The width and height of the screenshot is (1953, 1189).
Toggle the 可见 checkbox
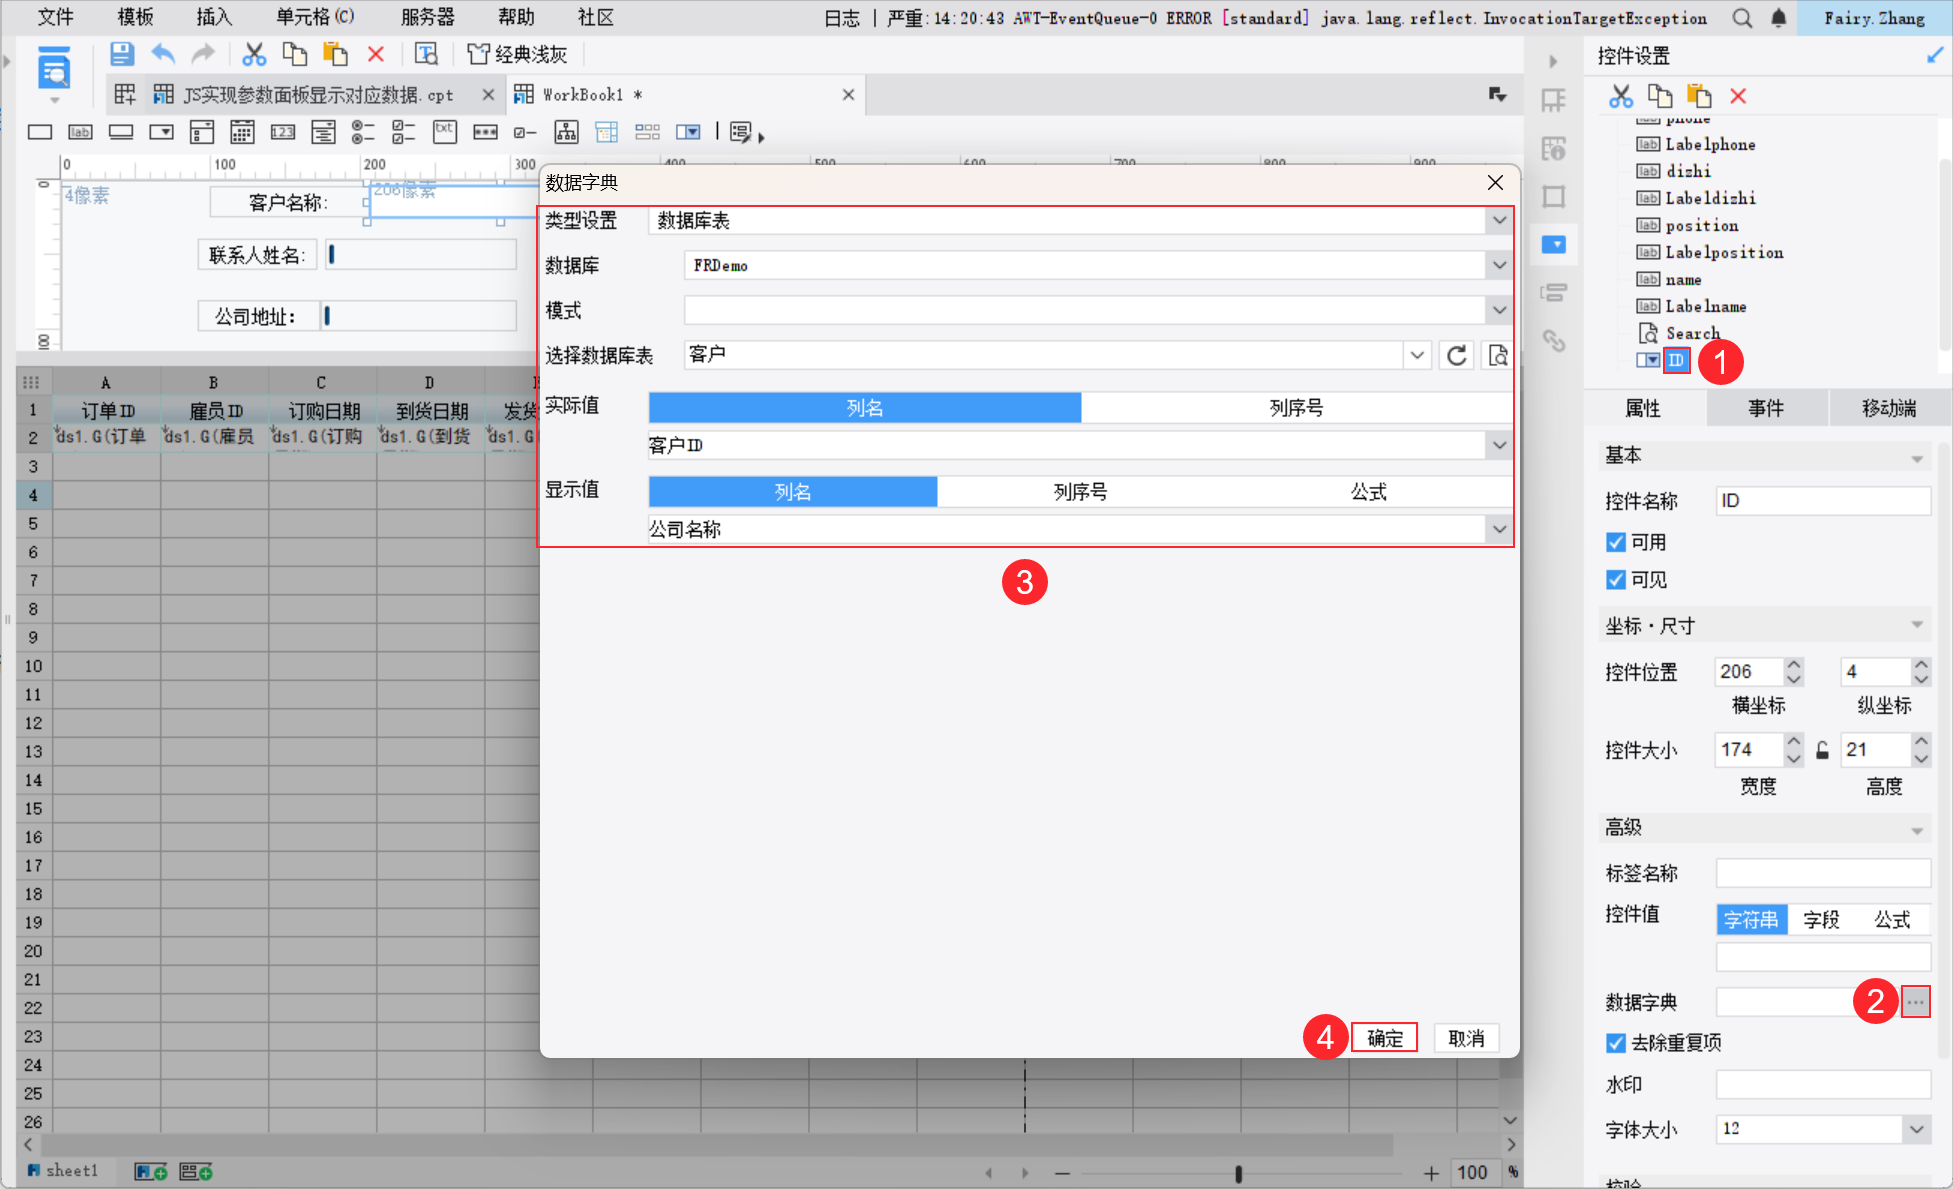coord(1616,580)
